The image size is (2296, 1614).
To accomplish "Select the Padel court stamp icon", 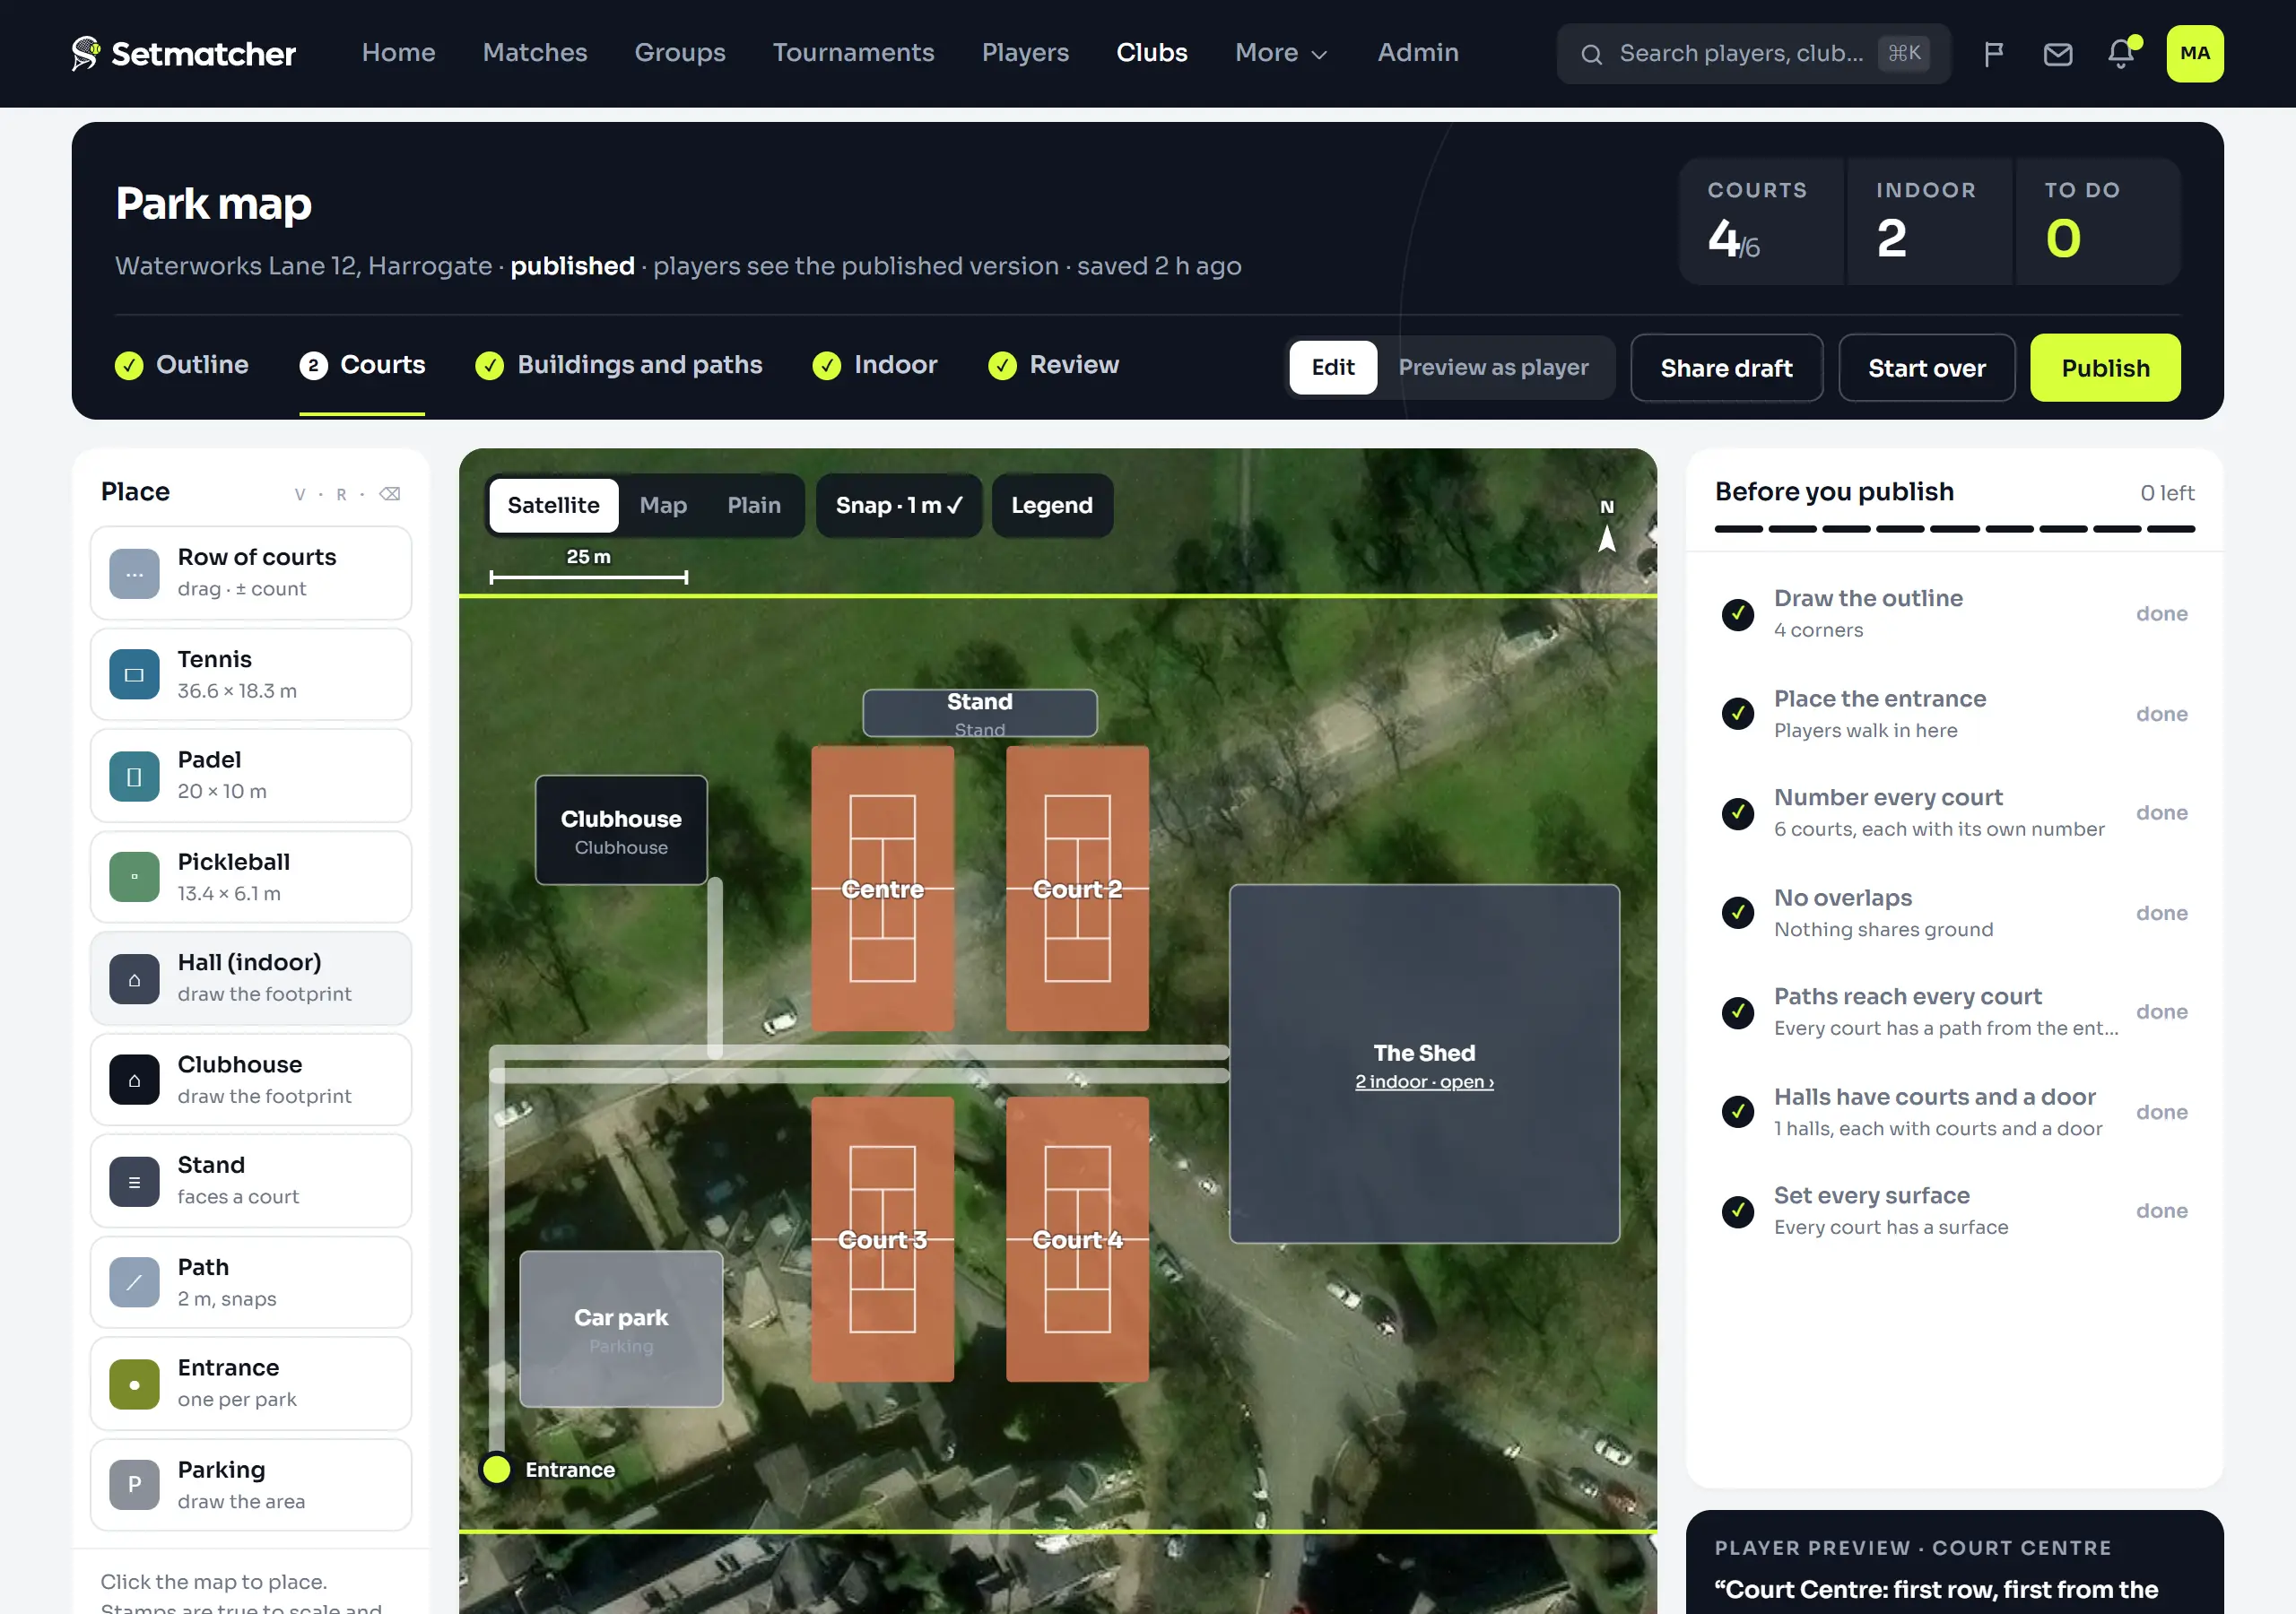I will coord(134,776).
